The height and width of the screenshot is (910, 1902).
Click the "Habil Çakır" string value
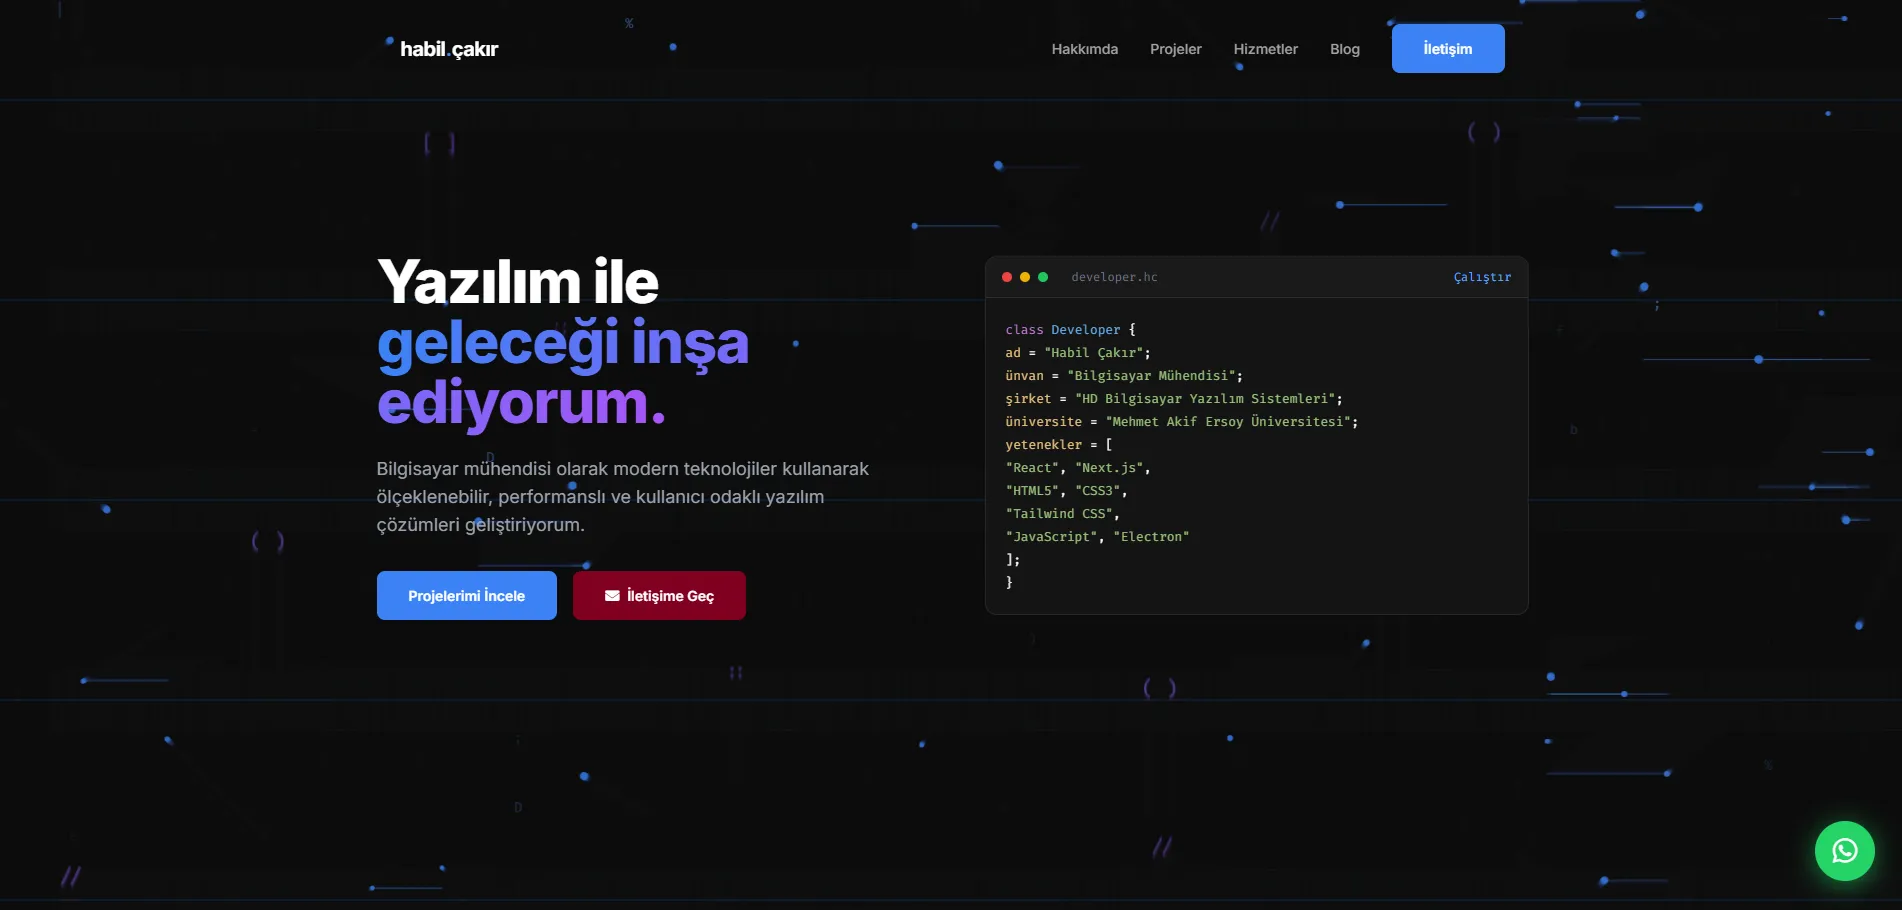(1093, 352)
